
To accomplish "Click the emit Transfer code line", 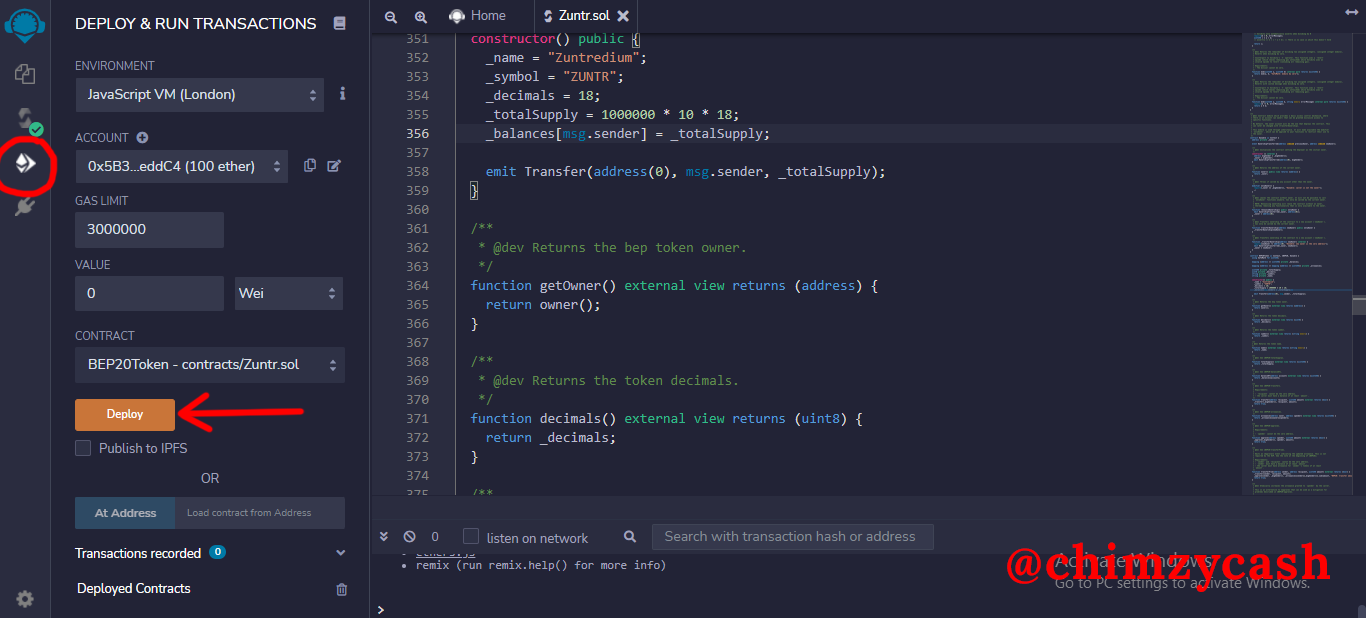I will [x=686, y=172].
